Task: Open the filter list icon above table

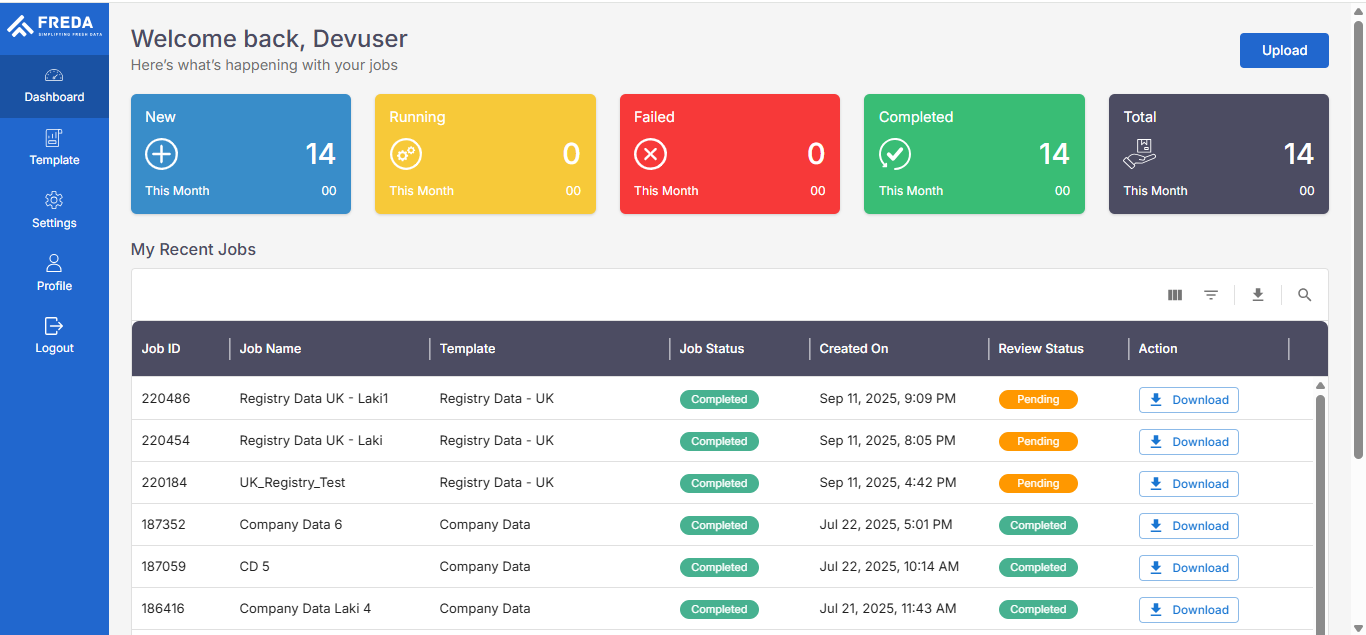Action: (x=1211, y=295)
